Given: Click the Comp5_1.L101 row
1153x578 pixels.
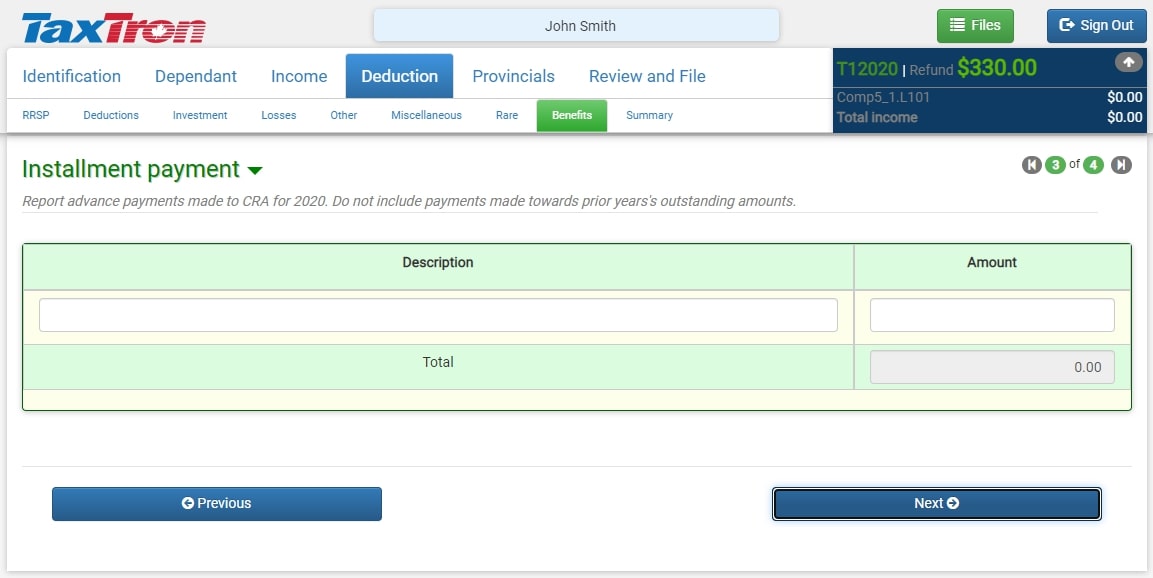Looking at the screenshot, I should 989,97.
